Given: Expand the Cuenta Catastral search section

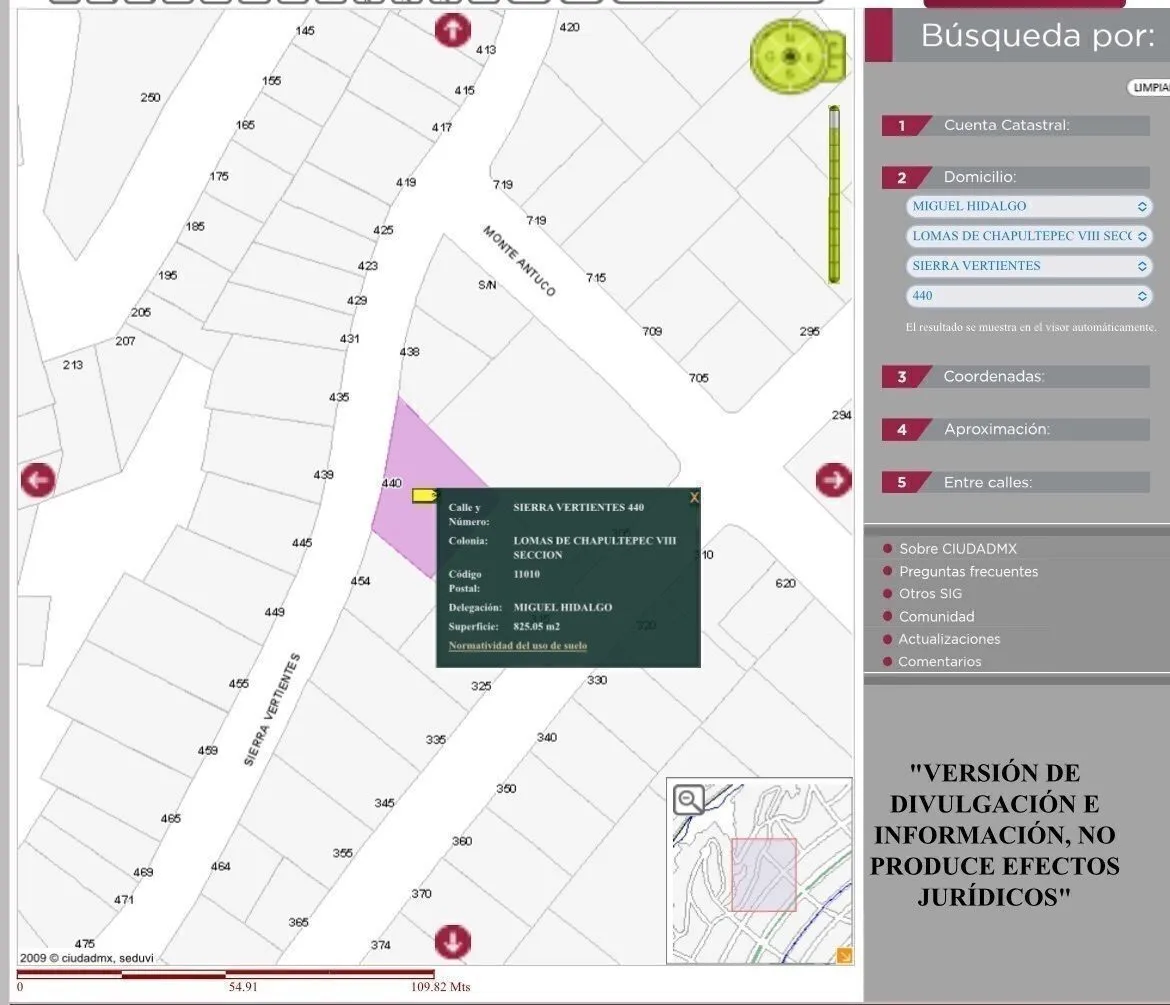Looking at the screenshot, I should click(1015, 125).
